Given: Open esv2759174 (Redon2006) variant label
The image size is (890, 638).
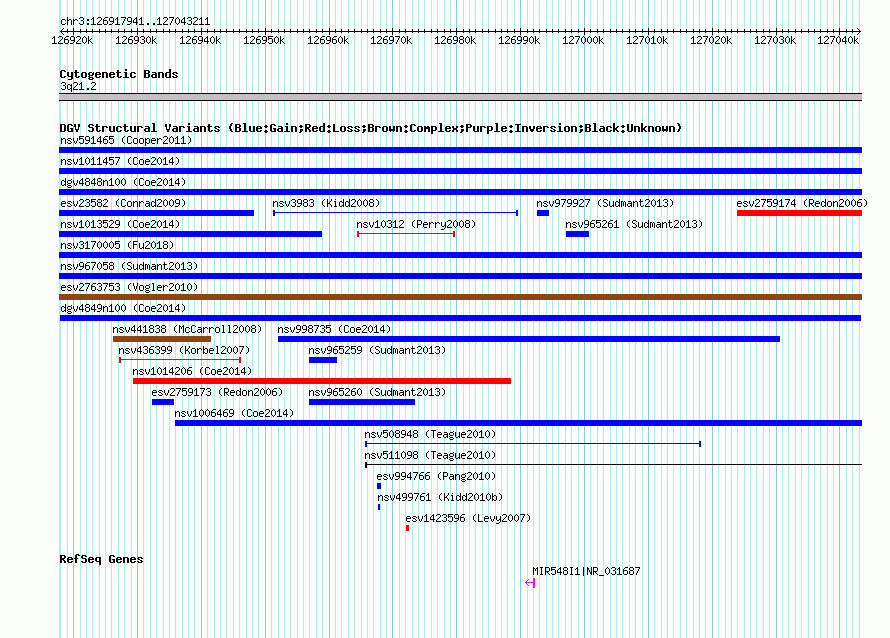Looking at the screenshot, I should click(x=802, y=203).
